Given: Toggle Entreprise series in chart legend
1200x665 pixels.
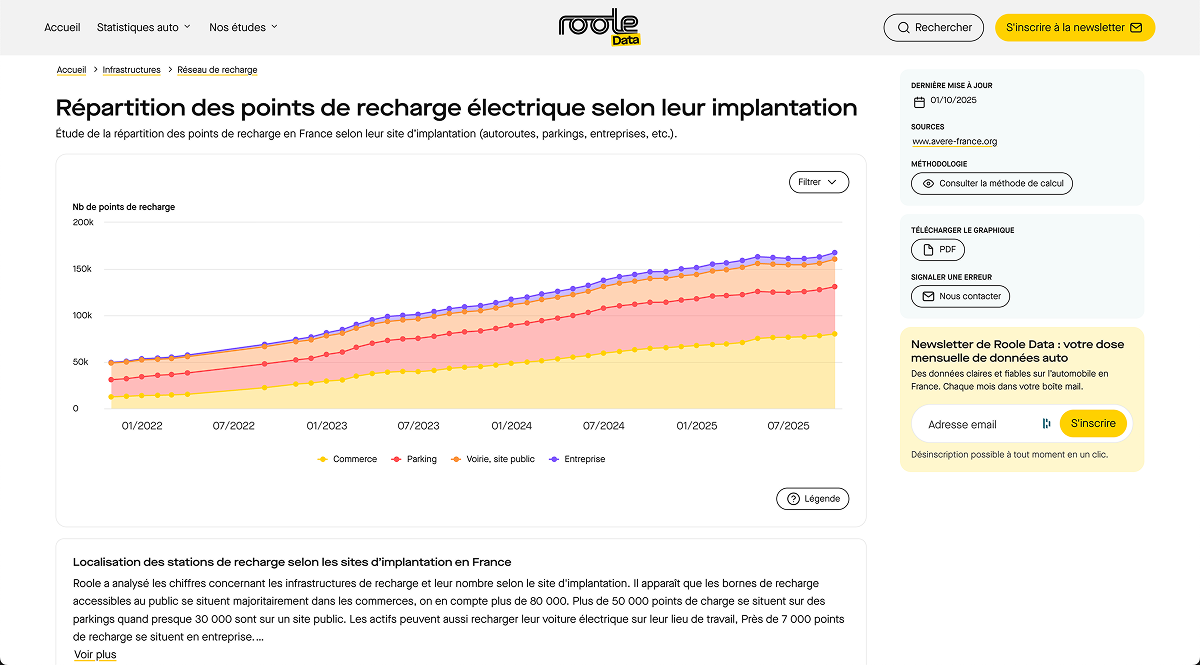Looking at the screenshot, I should (576, 459).
